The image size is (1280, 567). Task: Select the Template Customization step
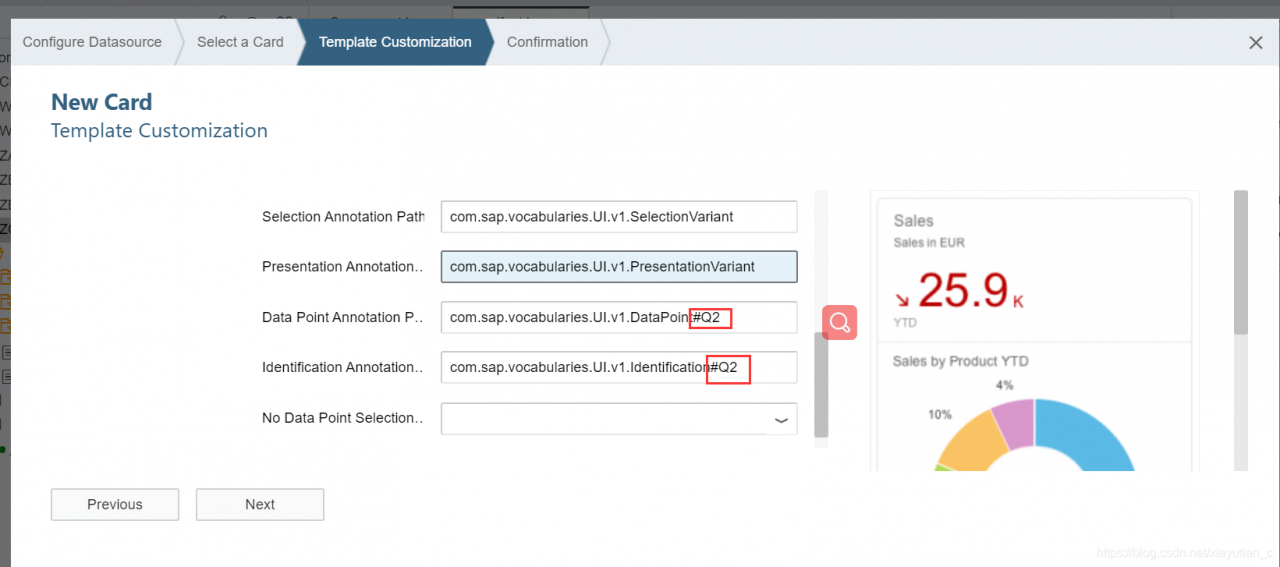click(395, 42)
